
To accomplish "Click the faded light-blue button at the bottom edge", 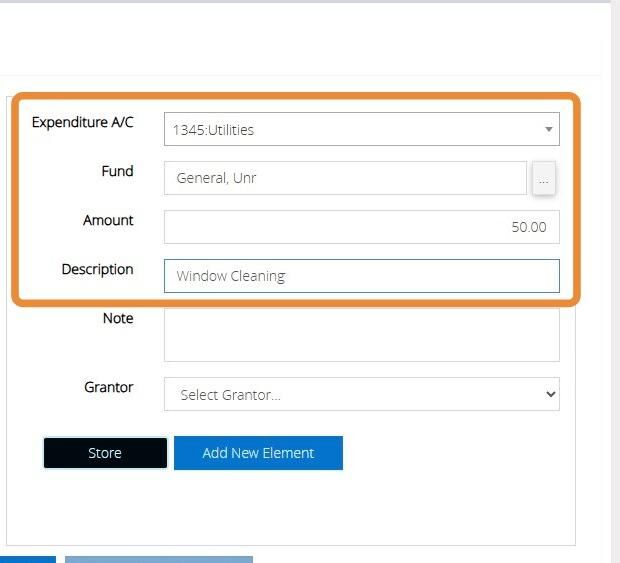I will point(159,559).
